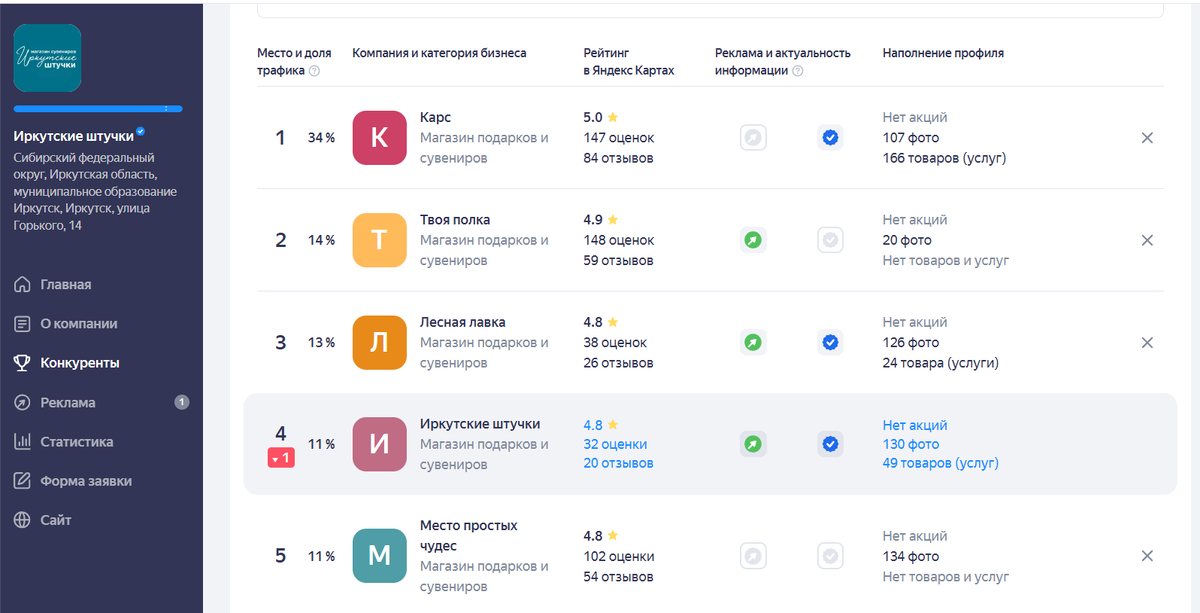The height and width of the screenshot is (613, 1200).
Task: Click the green advertising badge for Твоя полка
Action: click(753, 240)
